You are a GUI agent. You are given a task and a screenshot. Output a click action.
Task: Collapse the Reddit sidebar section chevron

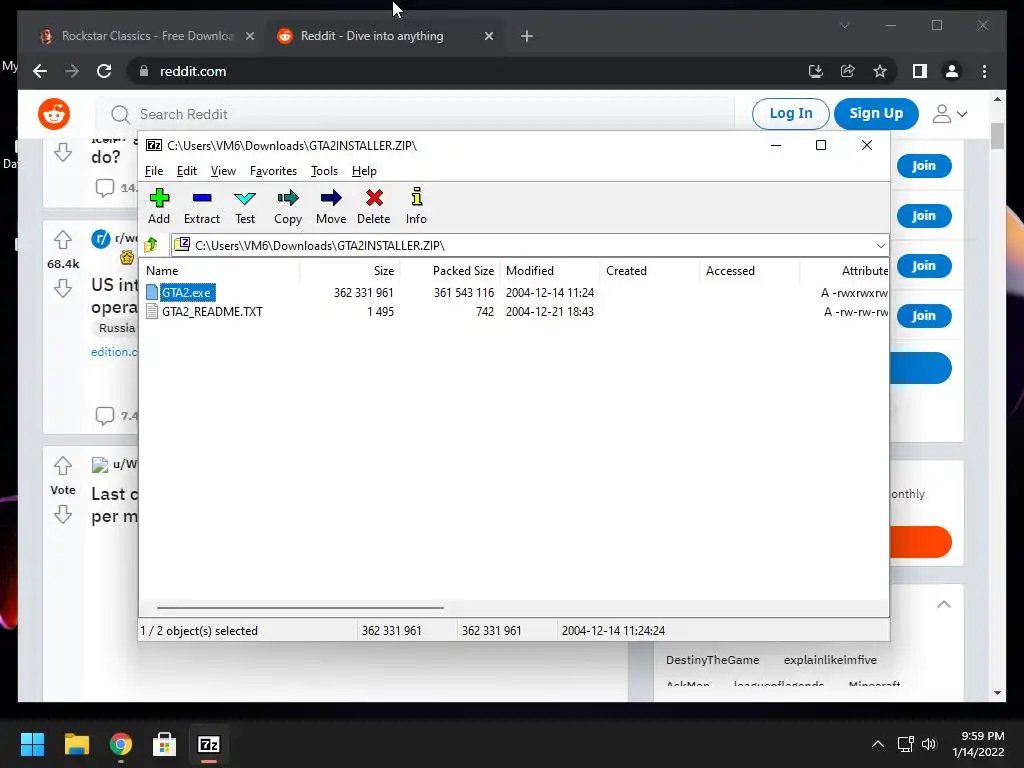944,604
